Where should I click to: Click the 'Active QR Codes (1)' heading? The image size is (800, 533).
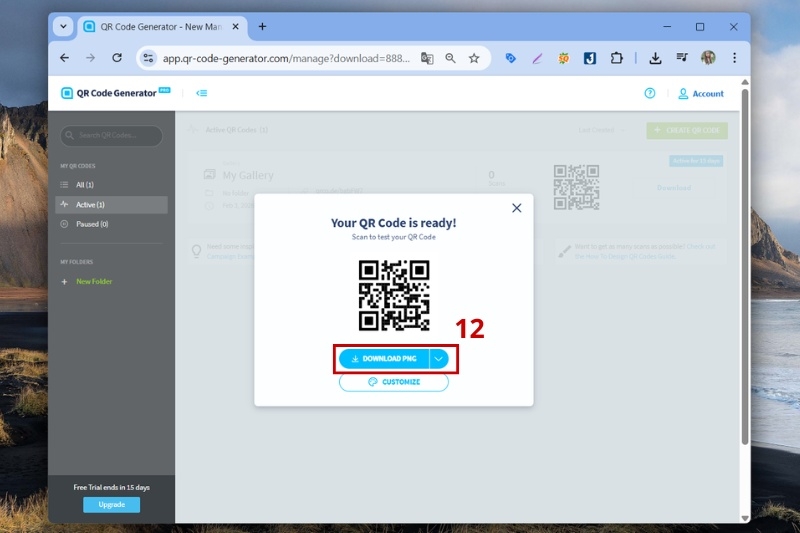tap(236, 130)
